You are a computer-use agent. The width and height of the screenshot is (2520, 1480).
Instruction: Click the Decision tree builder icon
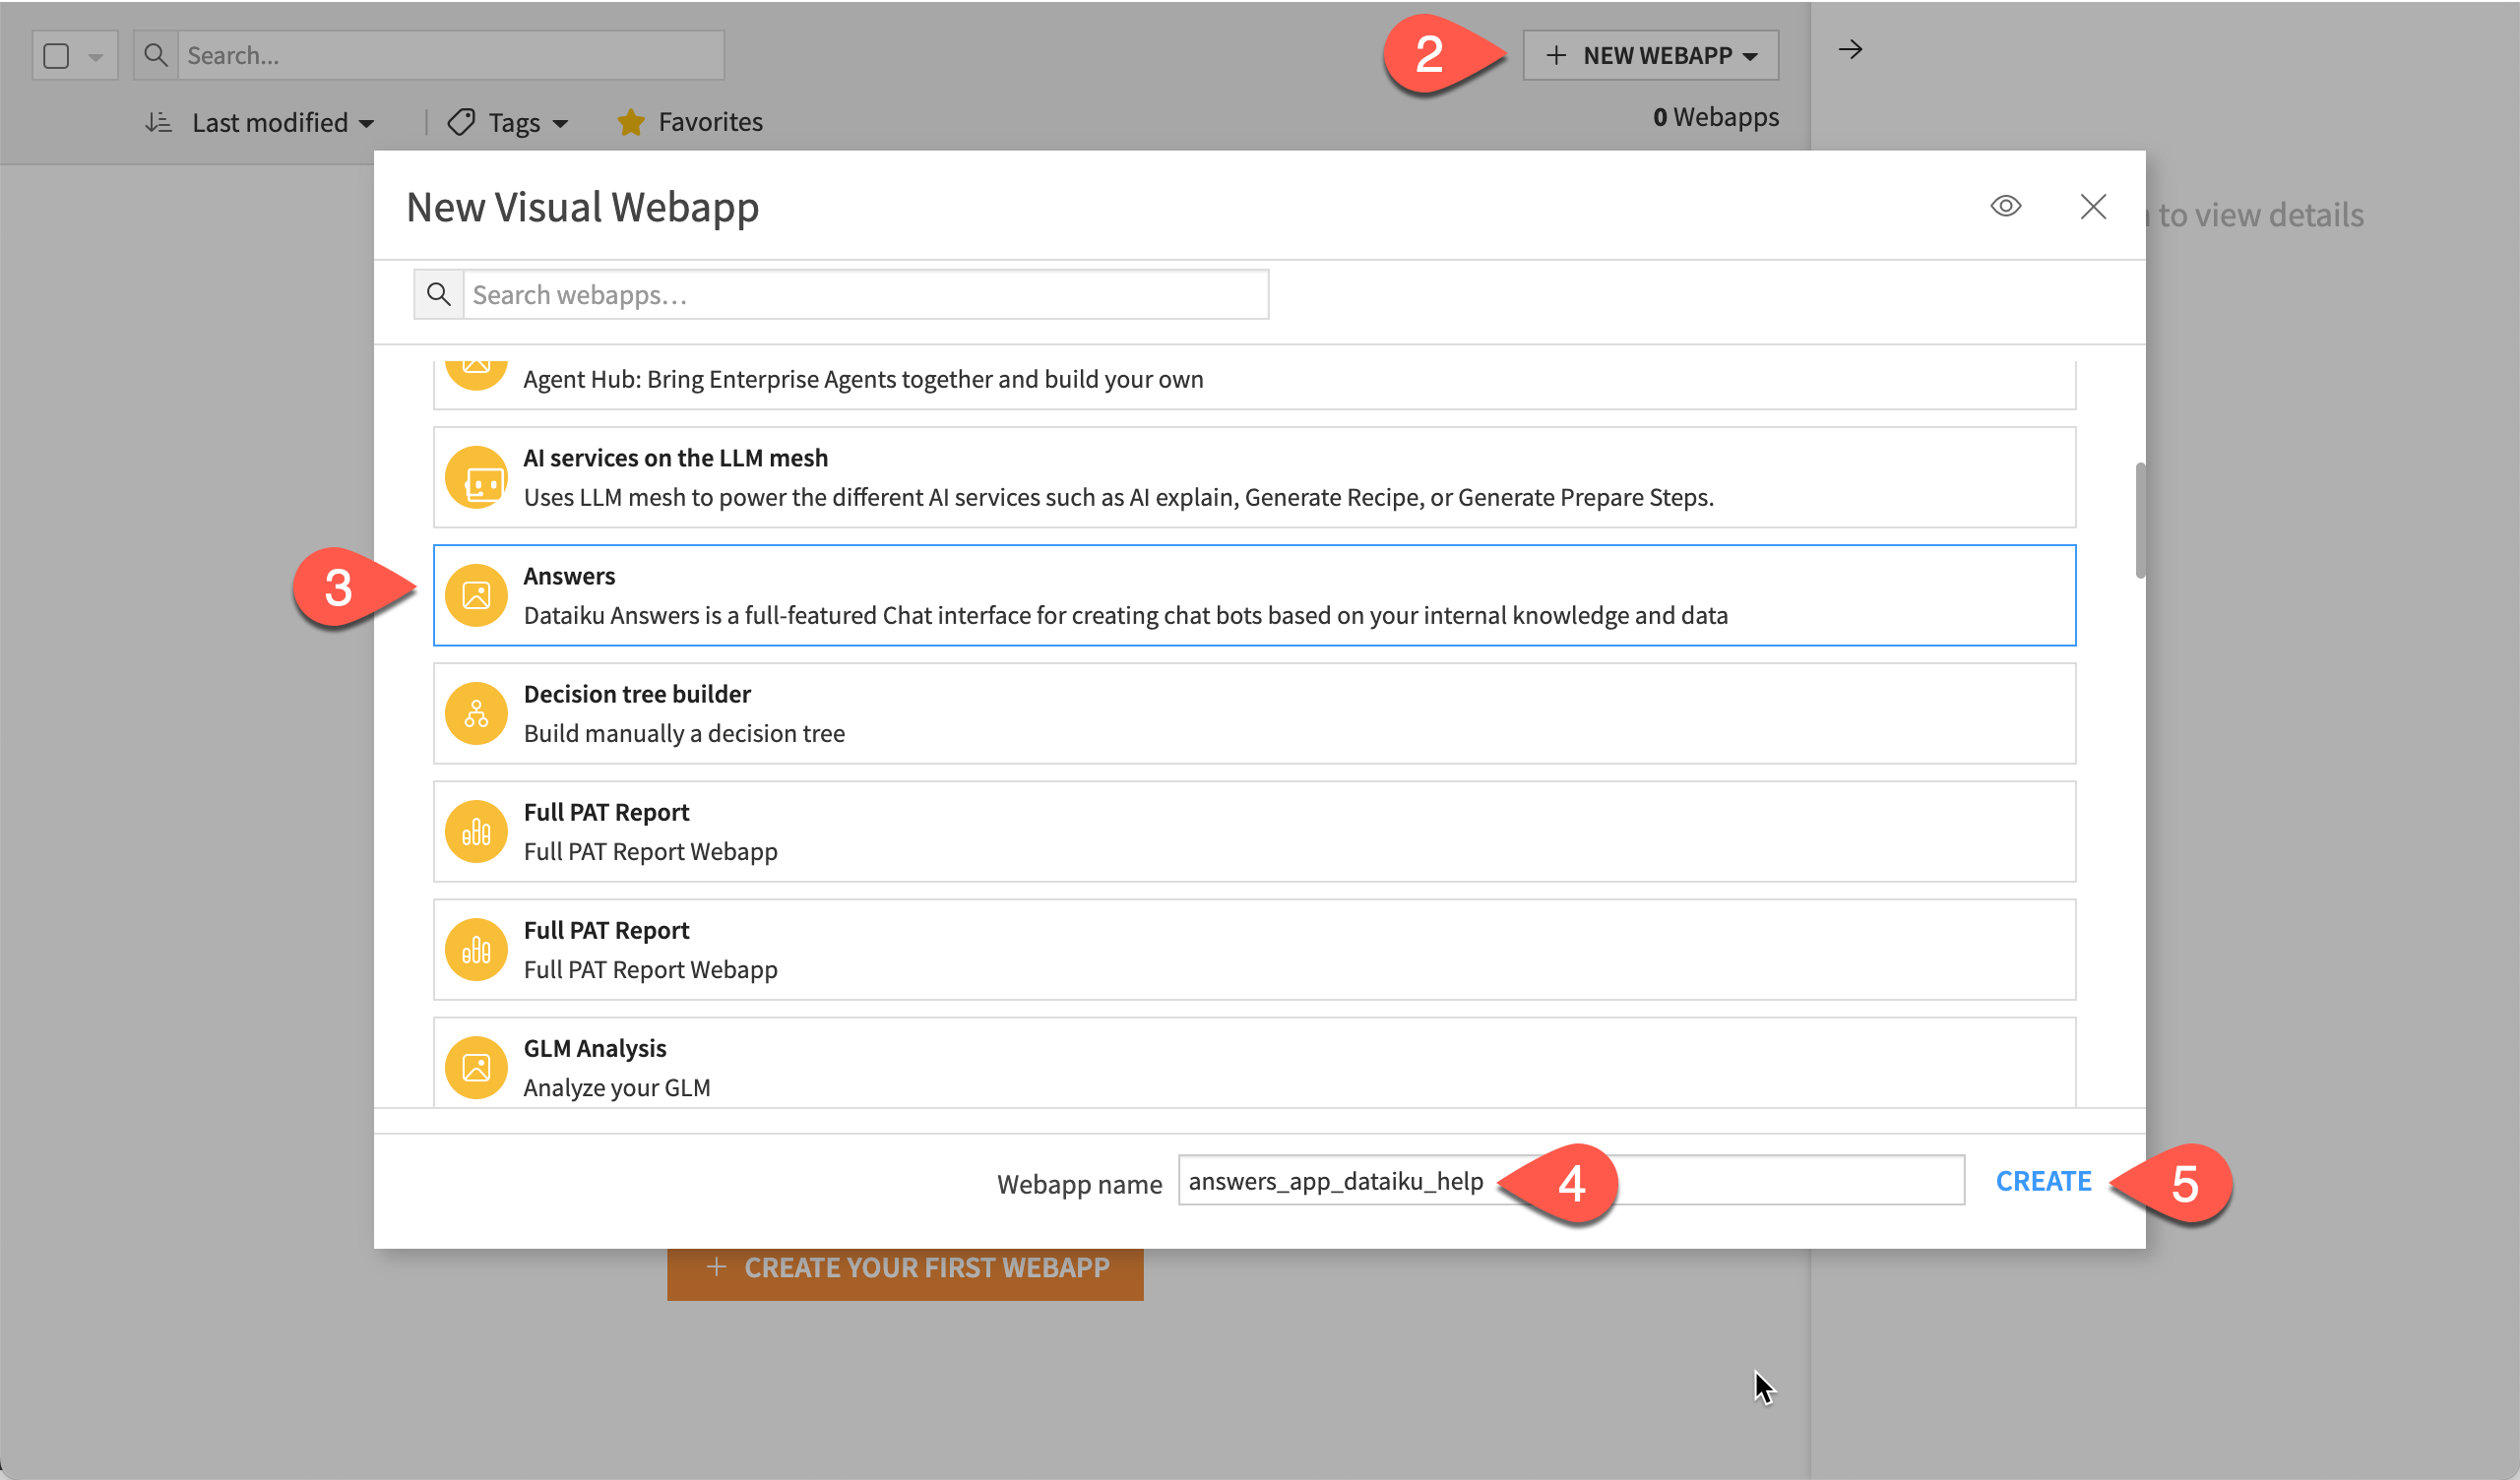point(477,713)
